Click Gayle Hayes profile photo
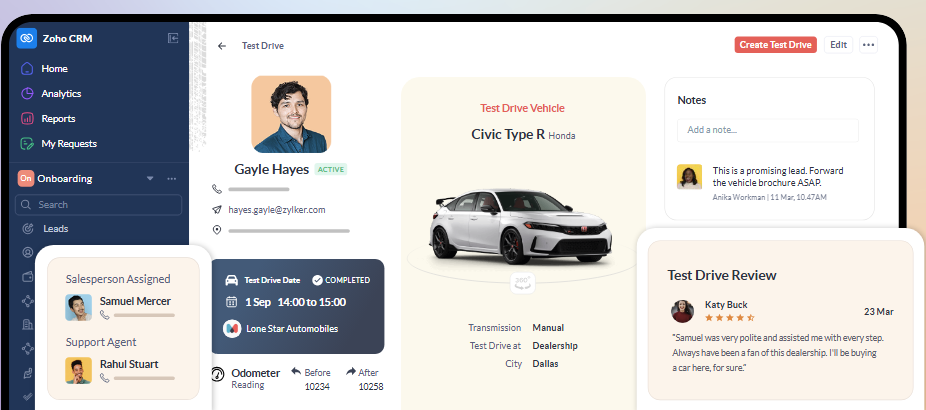This screenshot has width=926, height=410. tap(291, 114)
